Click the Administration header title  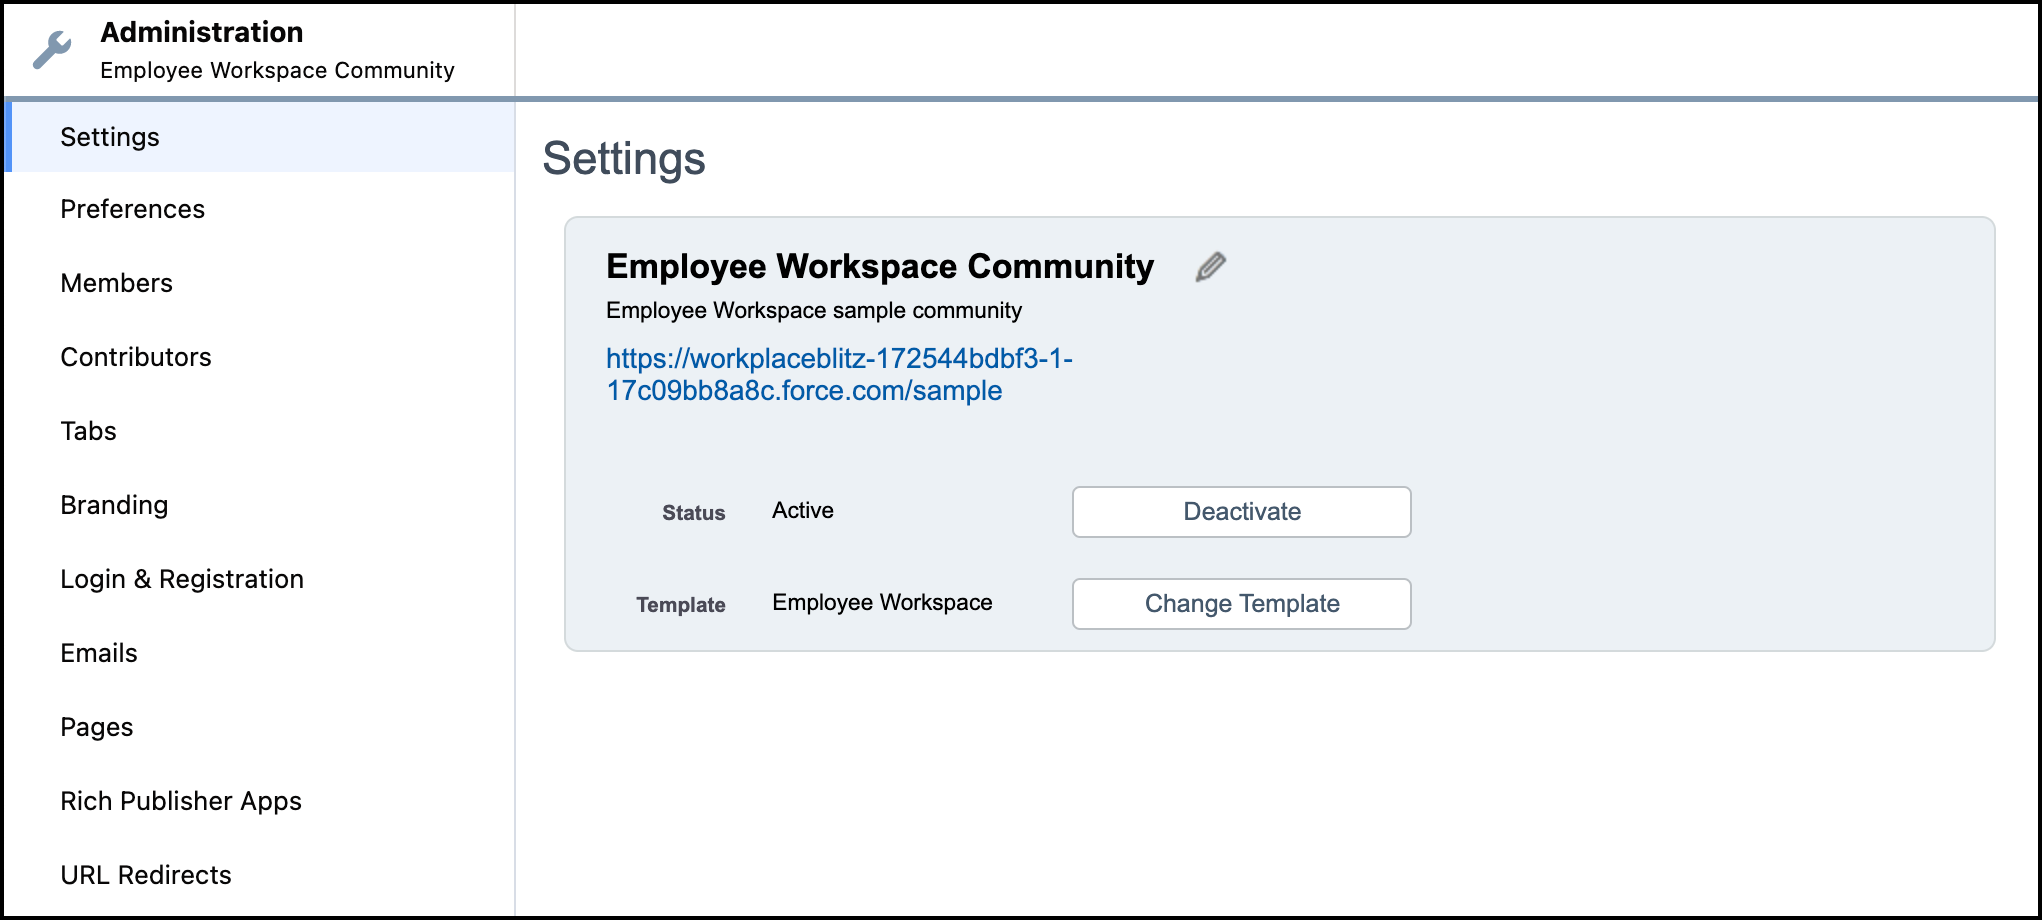point(202,32)
